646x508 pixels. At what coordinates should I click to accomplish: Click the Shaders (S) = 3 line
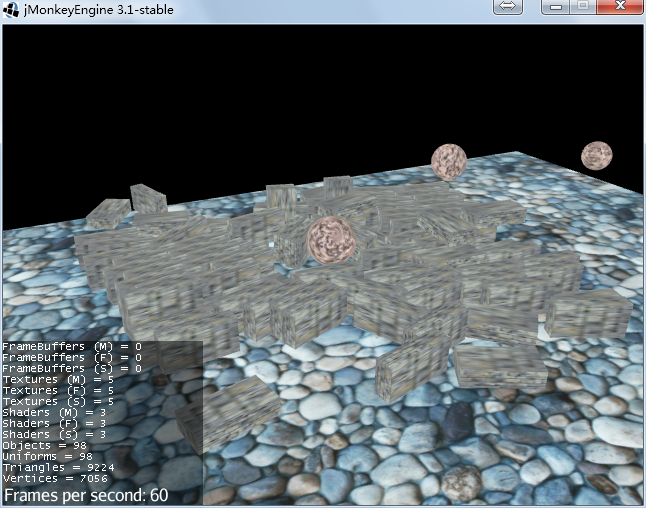point(56,434)
